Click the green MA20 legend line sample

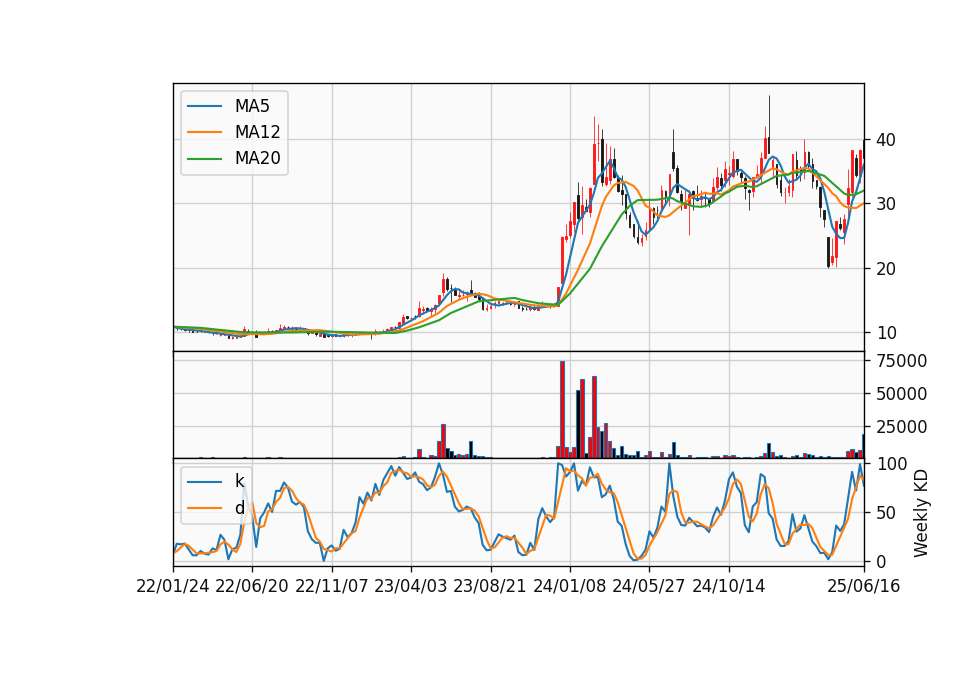tap(204, 158)
